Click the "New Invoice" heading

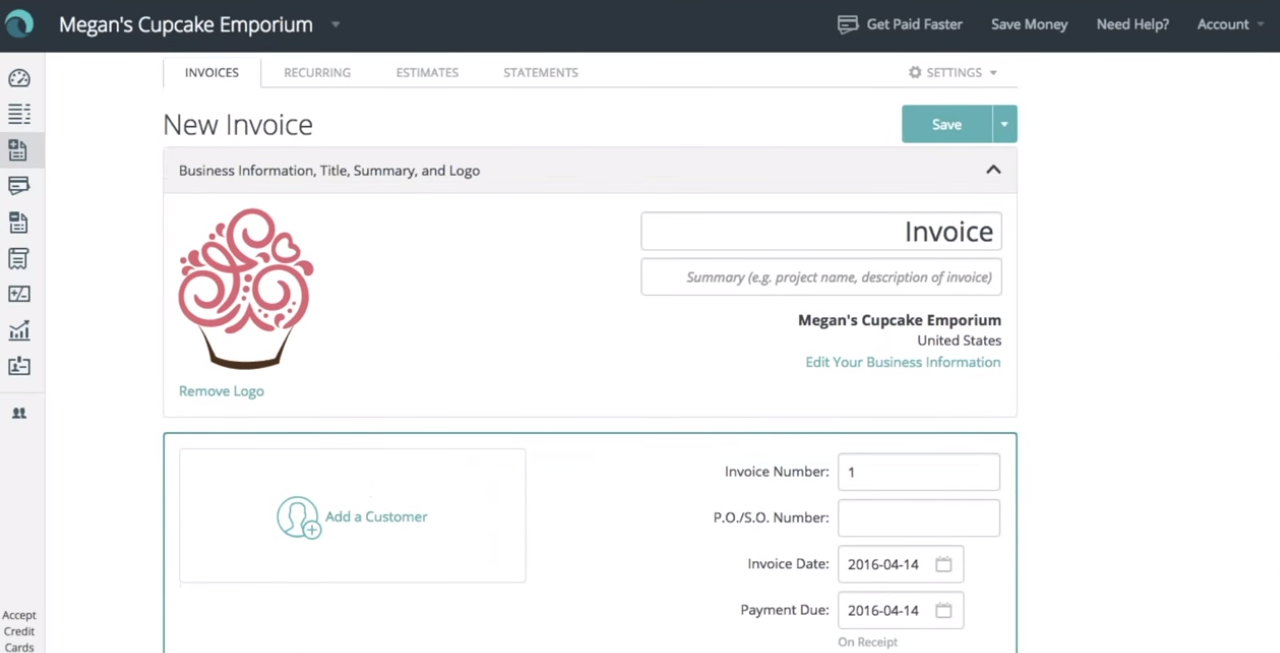coord(238,124)
